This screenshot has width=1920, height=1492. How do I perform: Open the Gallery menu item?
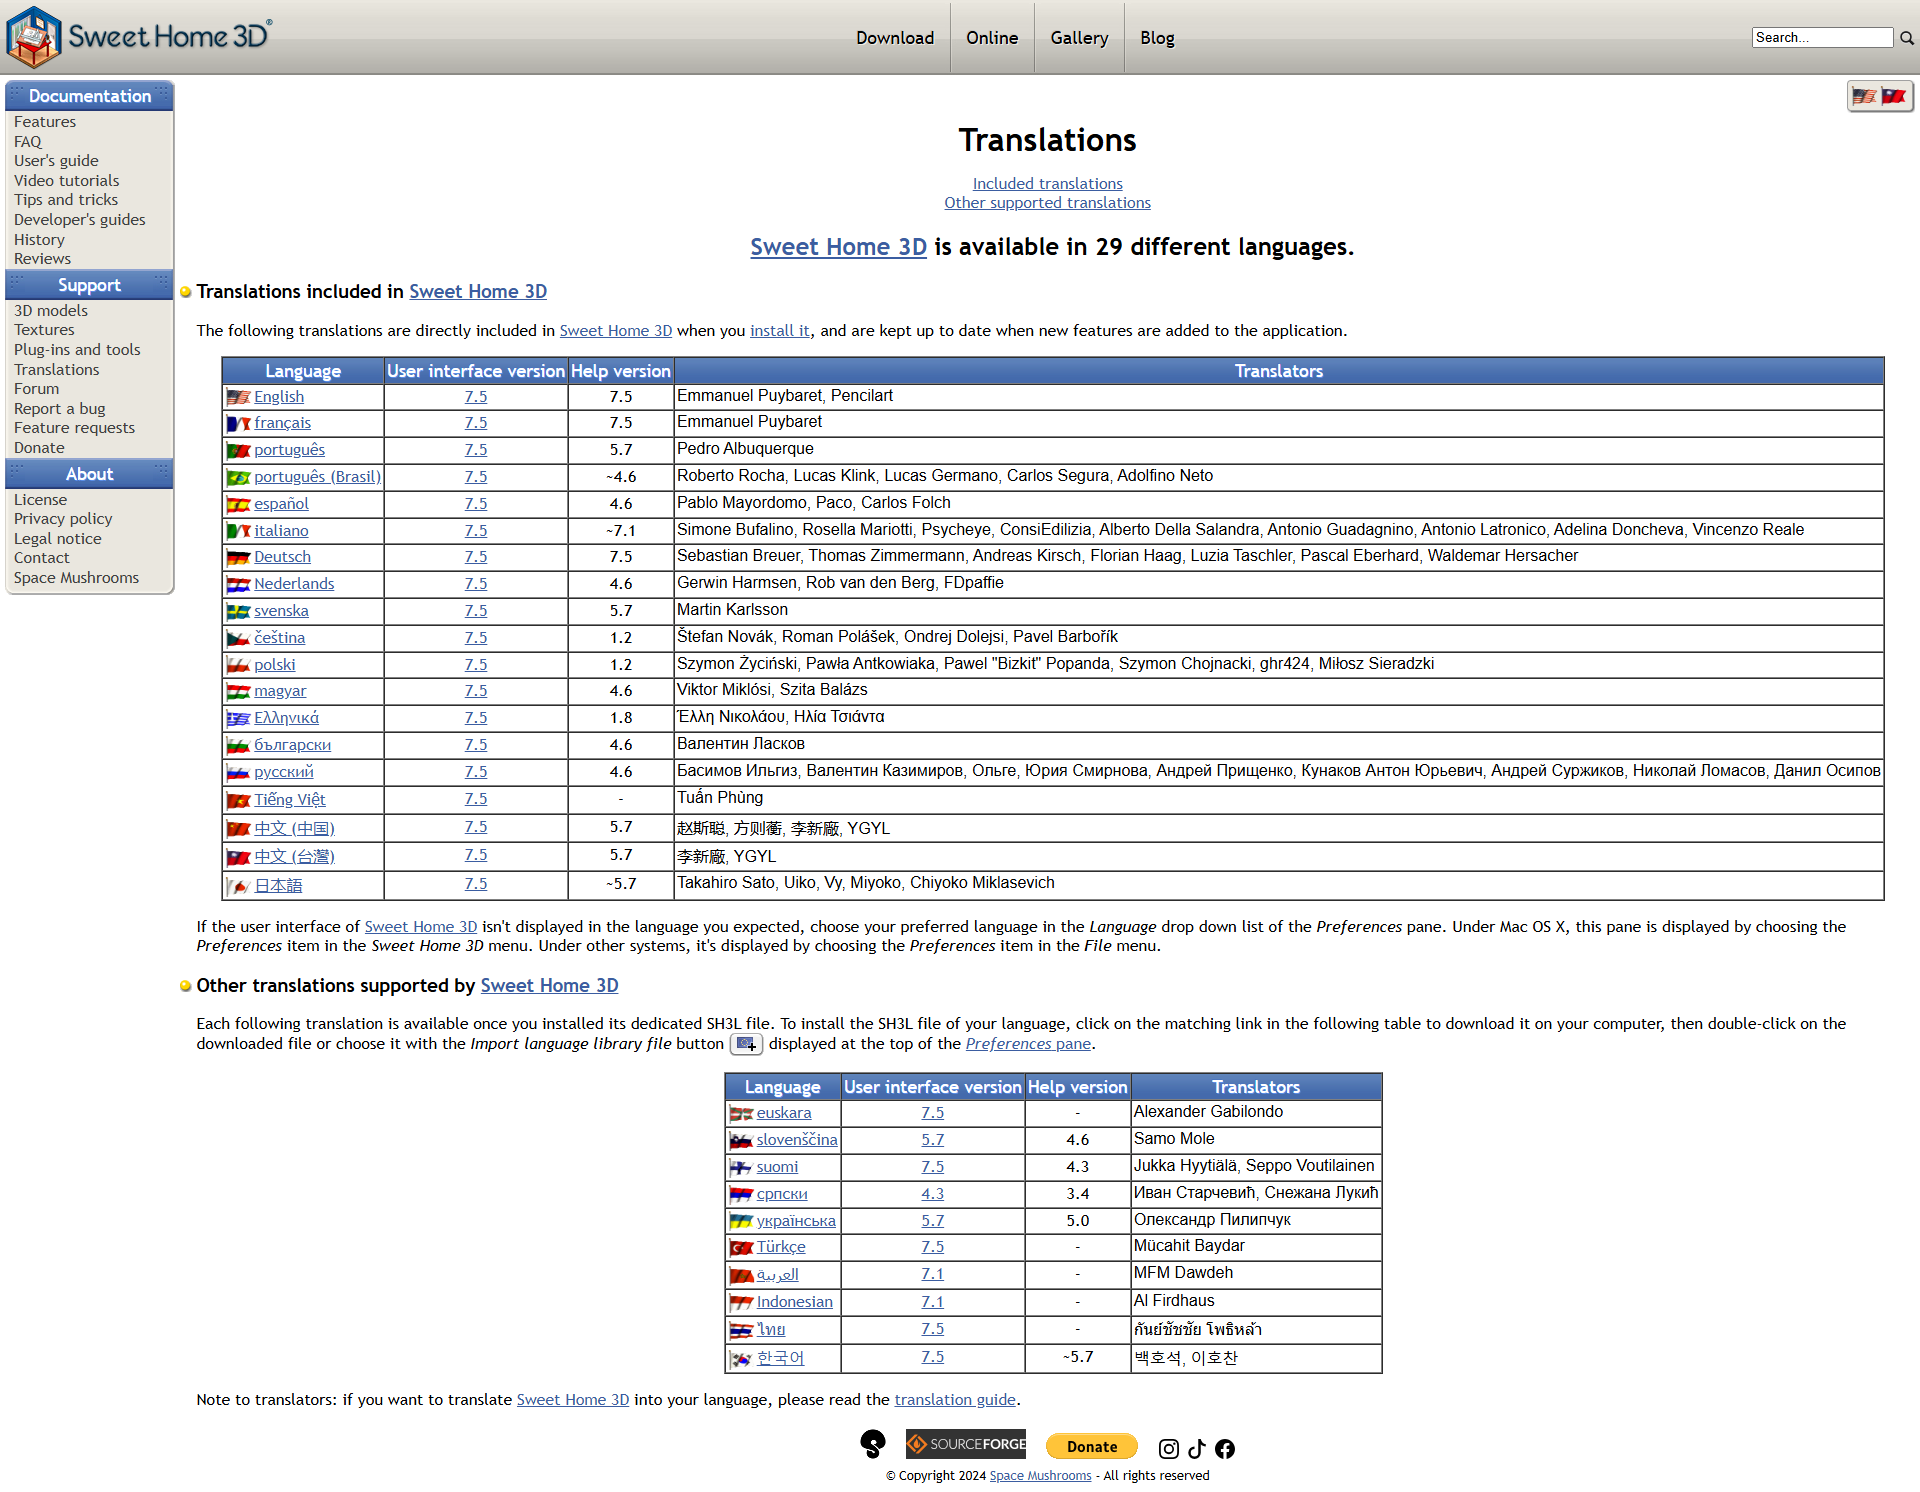(x=1079, y=38)
